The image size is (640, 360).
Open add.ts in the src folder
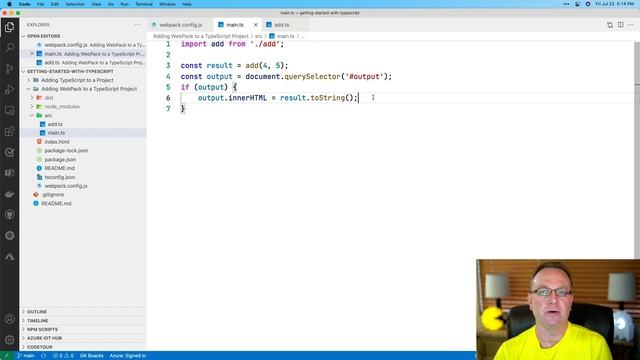[x=55, y=124]
